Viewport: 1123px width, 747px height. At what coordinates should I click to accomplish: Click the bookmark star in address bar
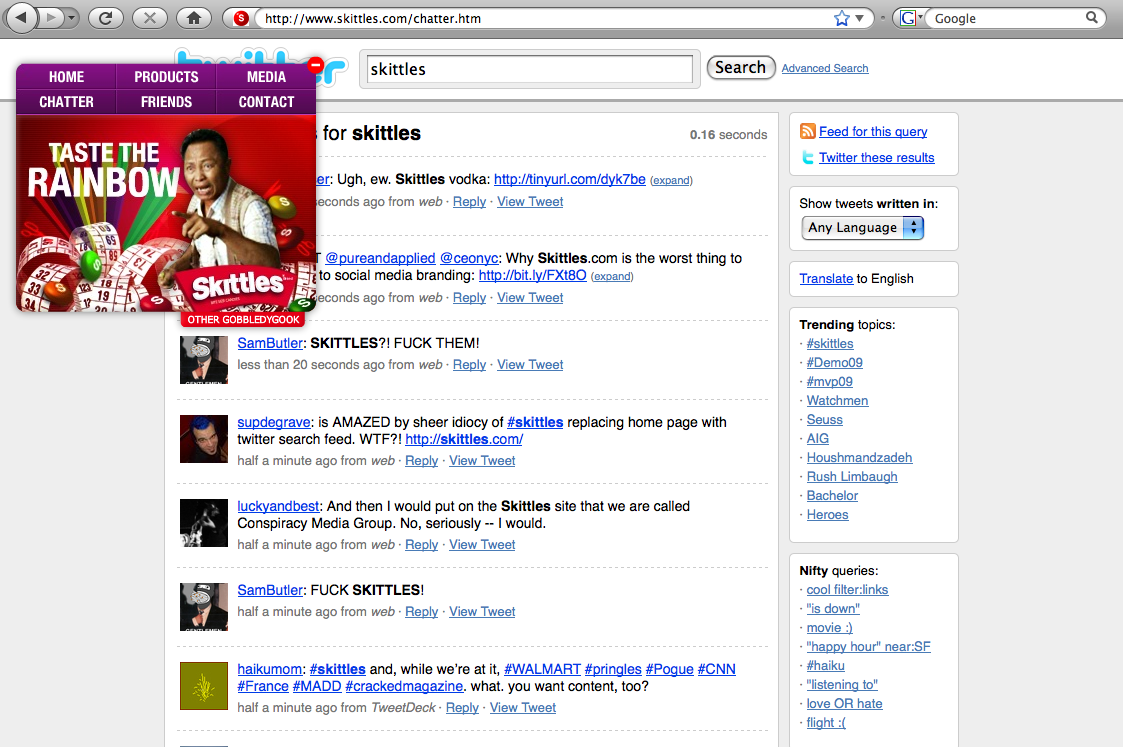(842, 18)
